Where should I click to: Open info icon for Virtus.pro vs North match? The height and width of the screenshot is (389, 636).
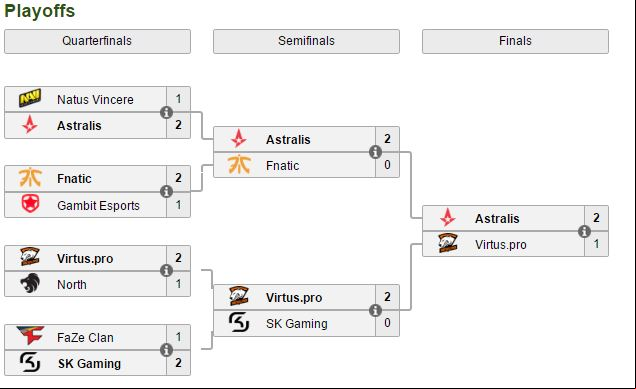[x=166, y=270]
